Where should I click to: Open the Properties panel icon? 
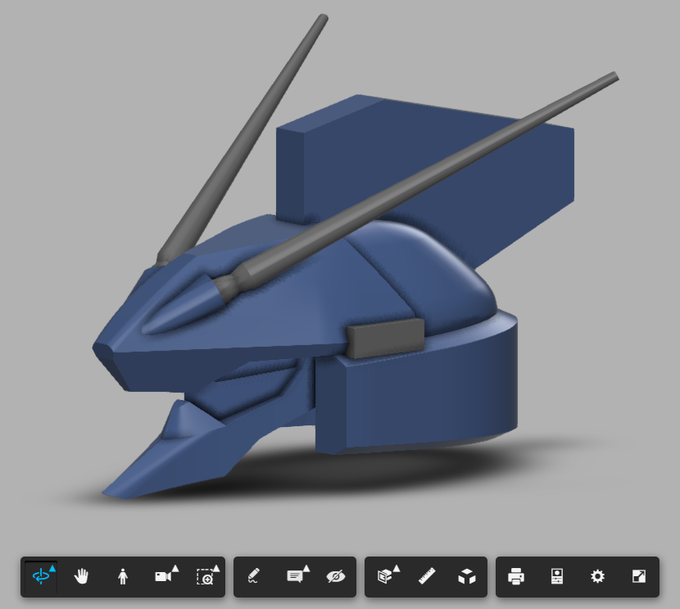(557, 577)
